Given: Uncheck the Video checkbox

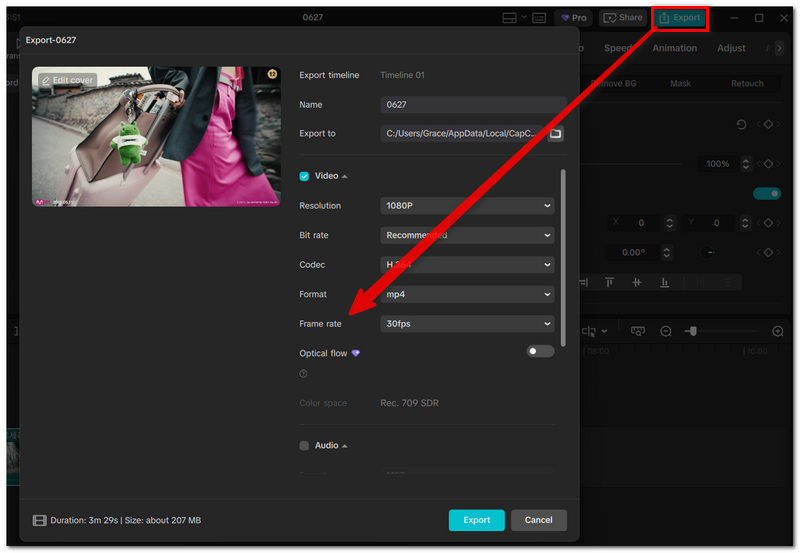Looking at the screenshot, I should 304,177.
